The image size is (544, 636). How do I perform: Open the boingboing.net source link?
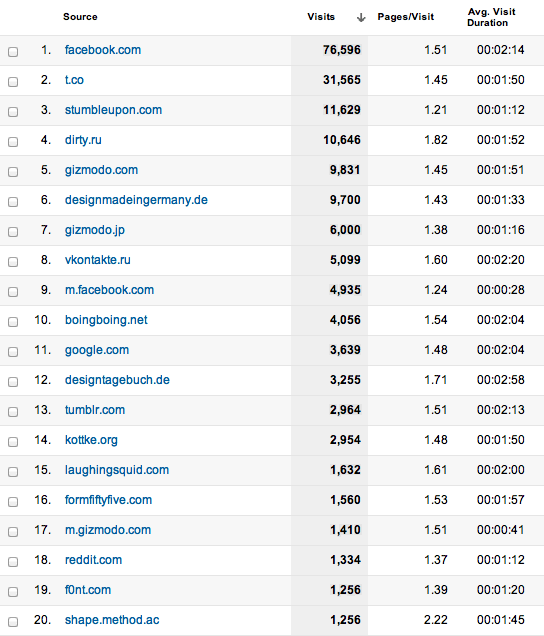[x=106, y=320]
